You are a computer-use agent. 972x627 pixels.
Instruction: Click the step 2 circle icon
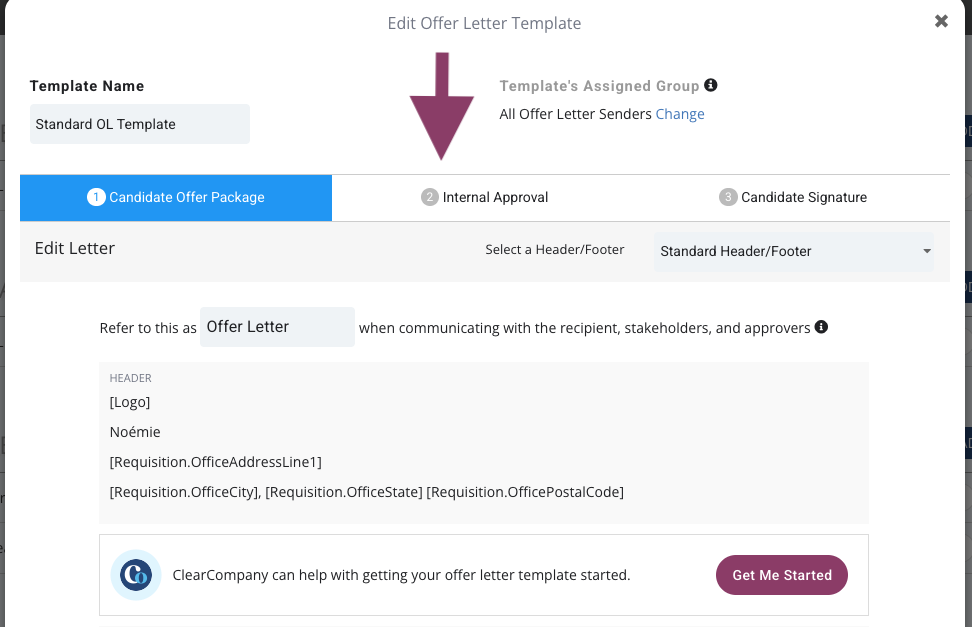(x=430, y=197)
